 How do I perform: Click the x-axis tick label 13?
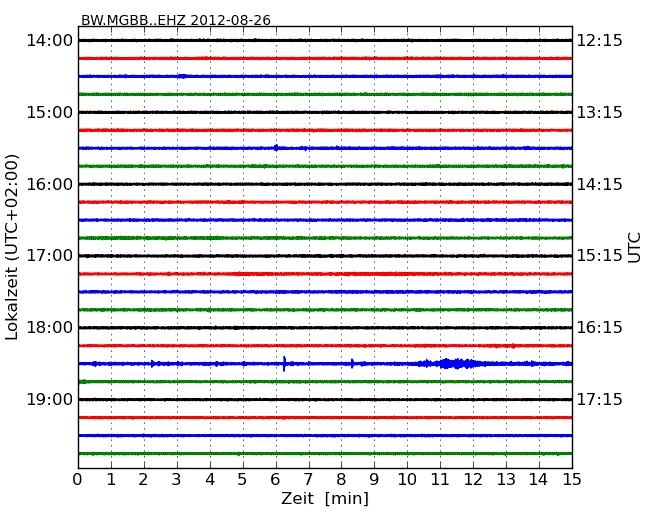pos(506,480)
